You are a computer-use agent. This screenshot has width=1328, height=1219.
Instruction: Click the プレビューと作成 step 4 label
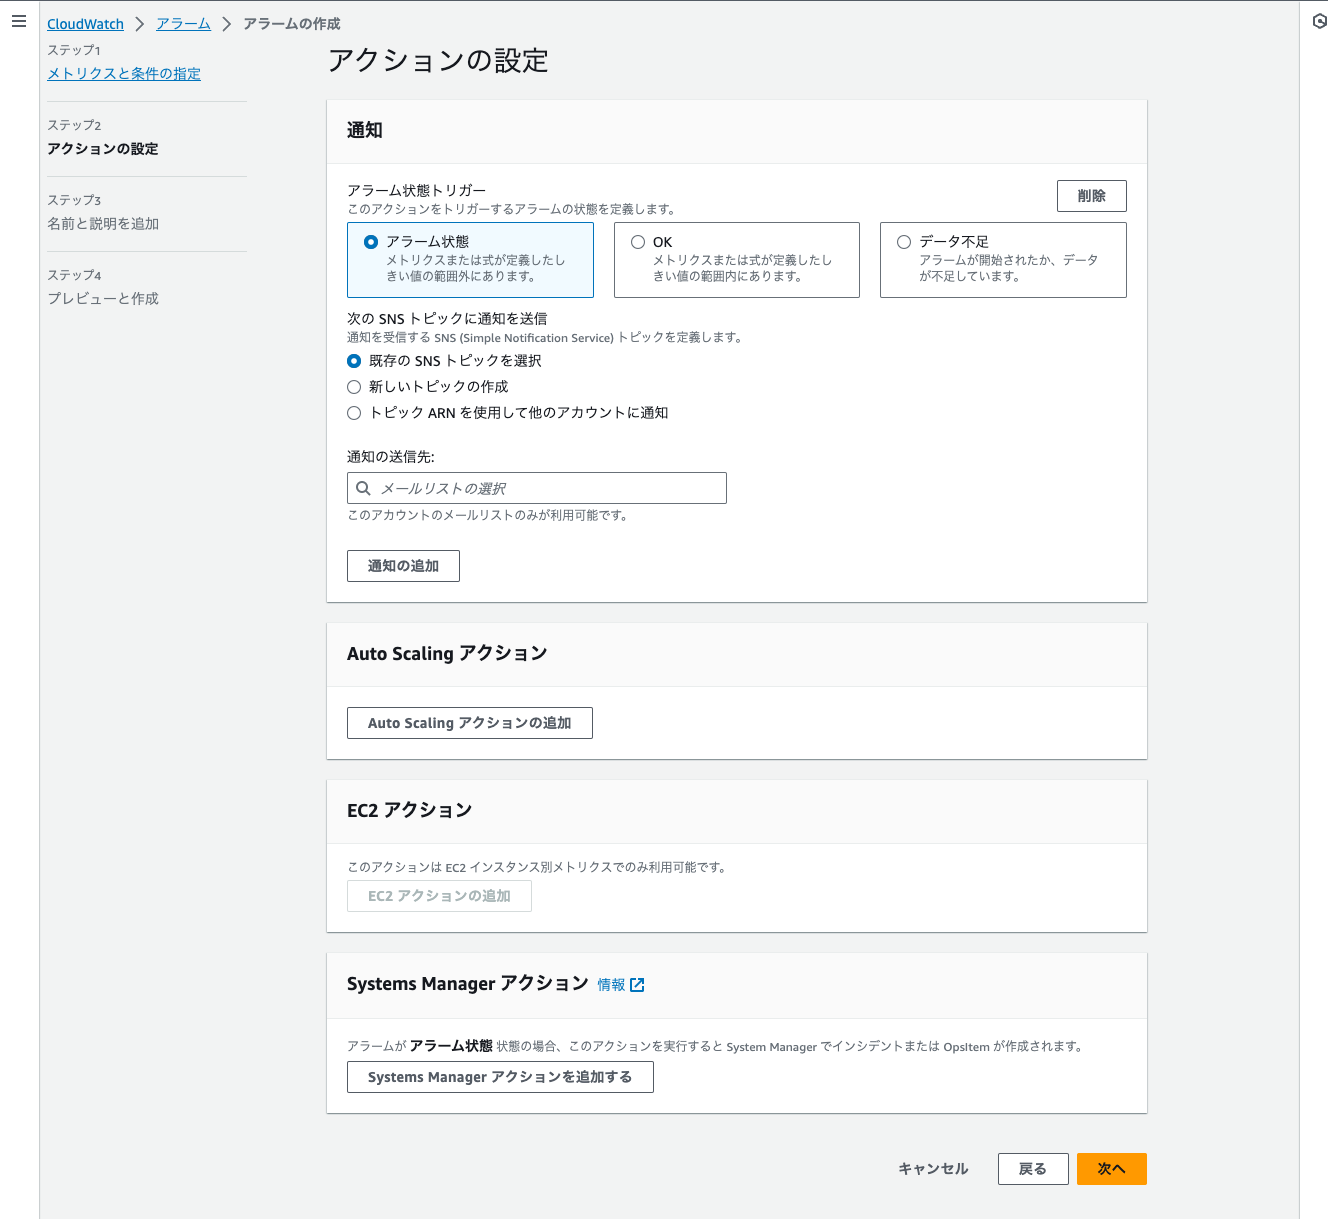[x=103, y=299]
